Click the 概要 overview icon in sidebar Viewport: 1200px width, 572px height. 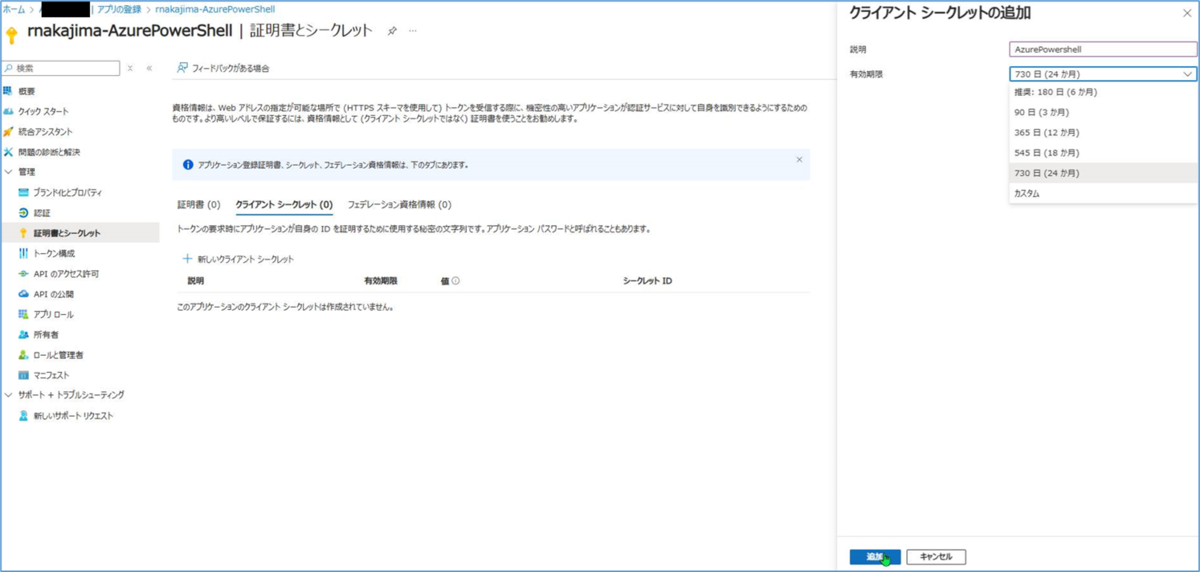click(8, 91)
